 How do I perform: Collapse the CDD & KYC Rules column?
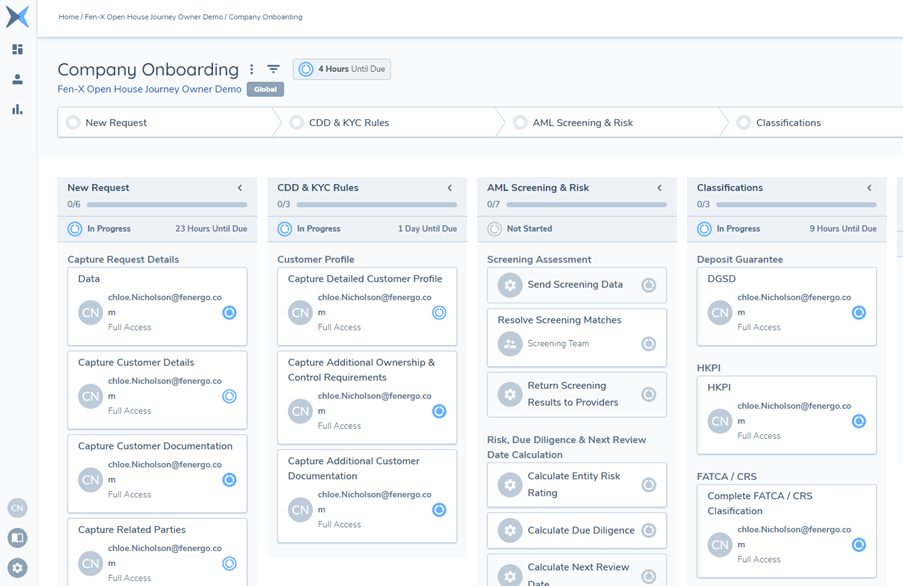tap(450, 188)
